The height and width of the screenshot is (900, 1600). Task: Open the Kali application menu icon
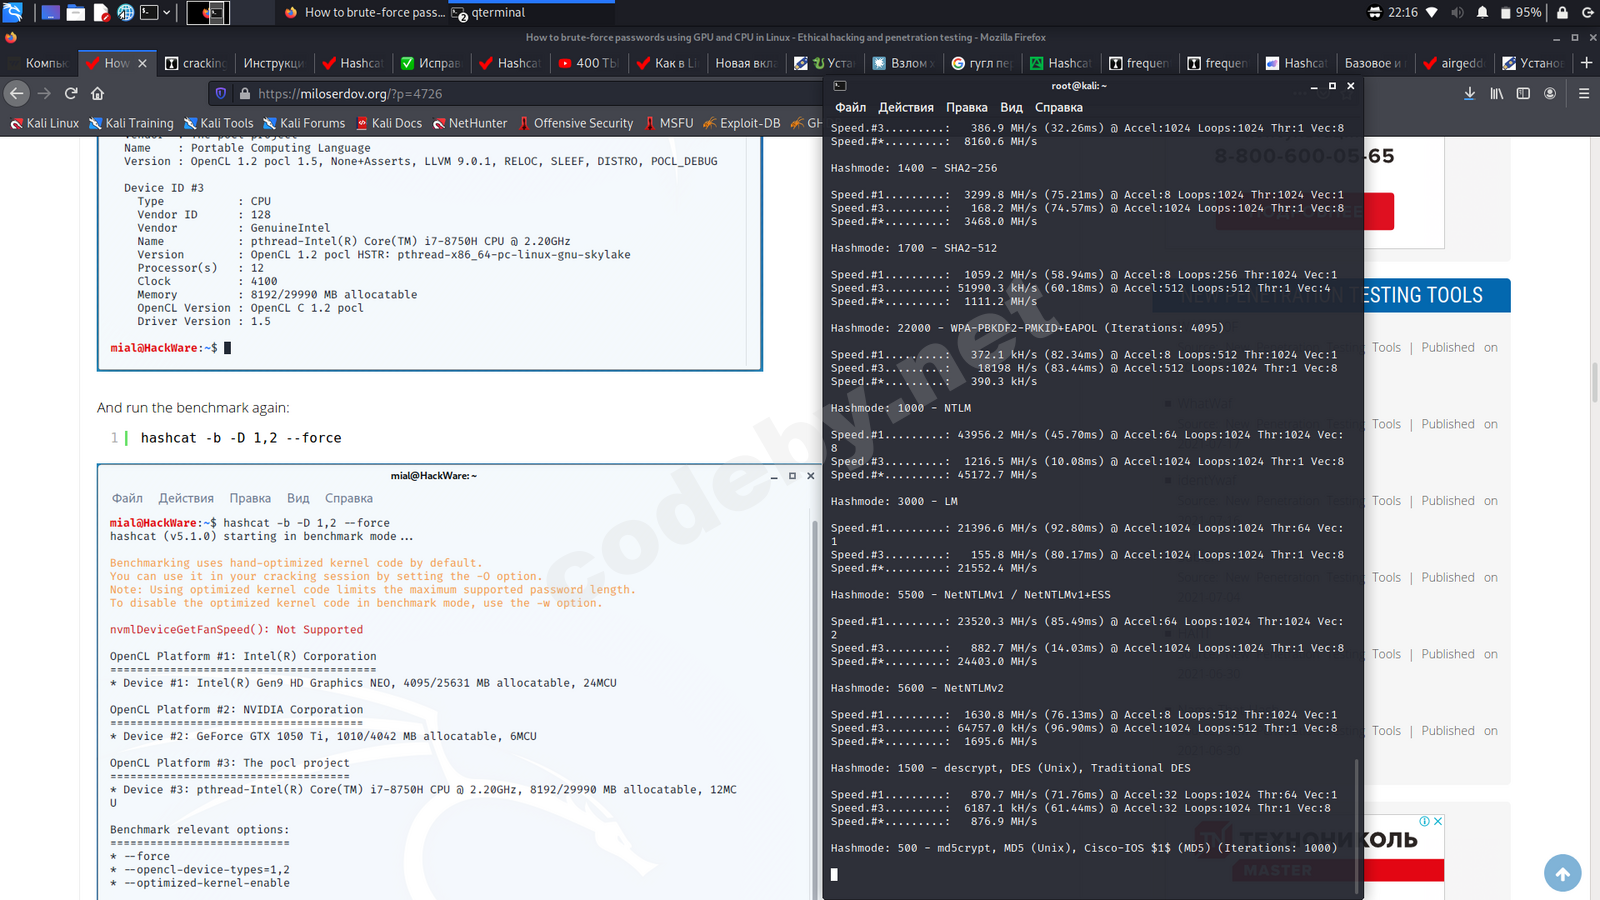[13, 13]
